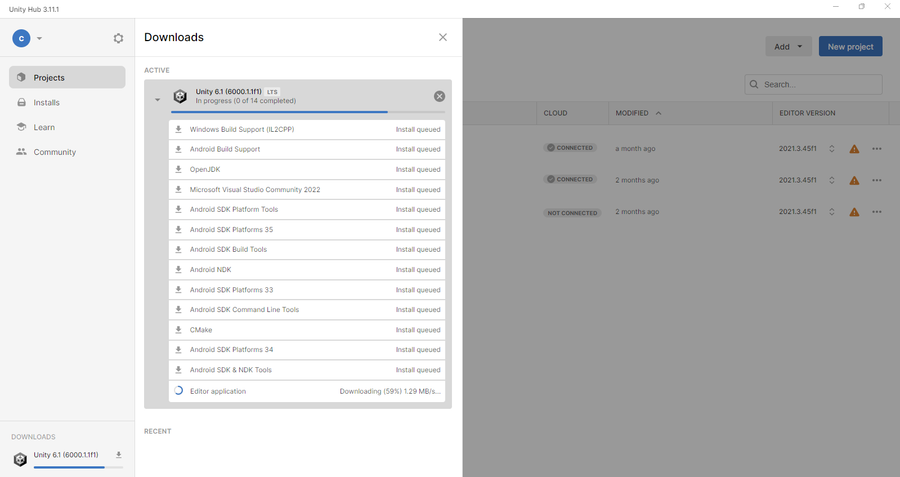This screenshot has height=477, width=900.
Task: Select the Microsoft Visual Studio Community 2022 label
Action: [255, 189]
